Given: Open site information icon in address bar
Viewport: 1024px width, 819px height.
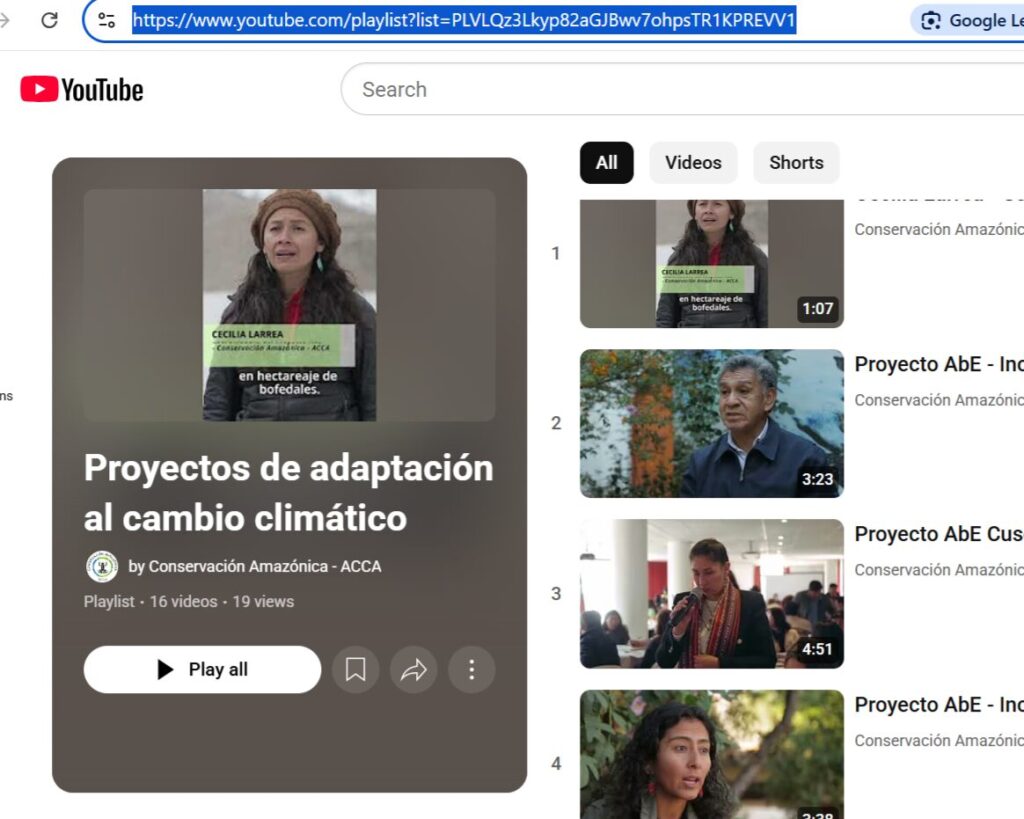Looking at the screenshot, I should coord(106,20).
